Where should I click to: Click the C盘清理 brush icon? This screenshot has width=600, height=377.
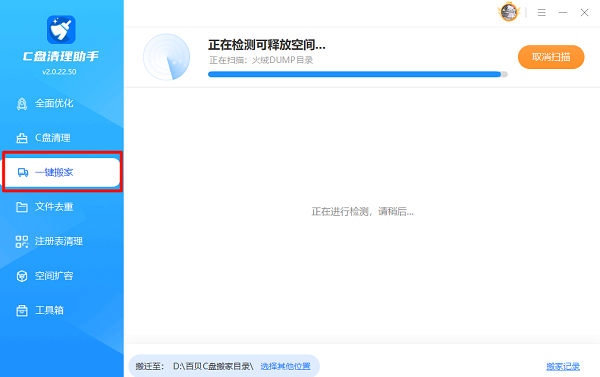(x=22, y=138)
